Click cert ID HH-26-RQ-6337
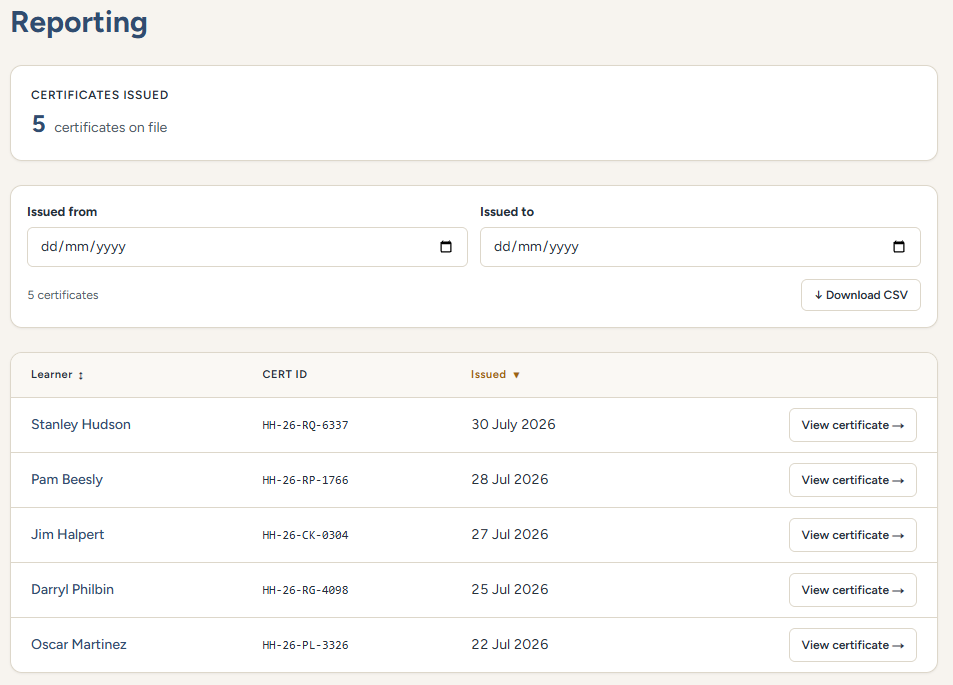The image size is (953, 685). pyautogui.click(x=305, y=425)
